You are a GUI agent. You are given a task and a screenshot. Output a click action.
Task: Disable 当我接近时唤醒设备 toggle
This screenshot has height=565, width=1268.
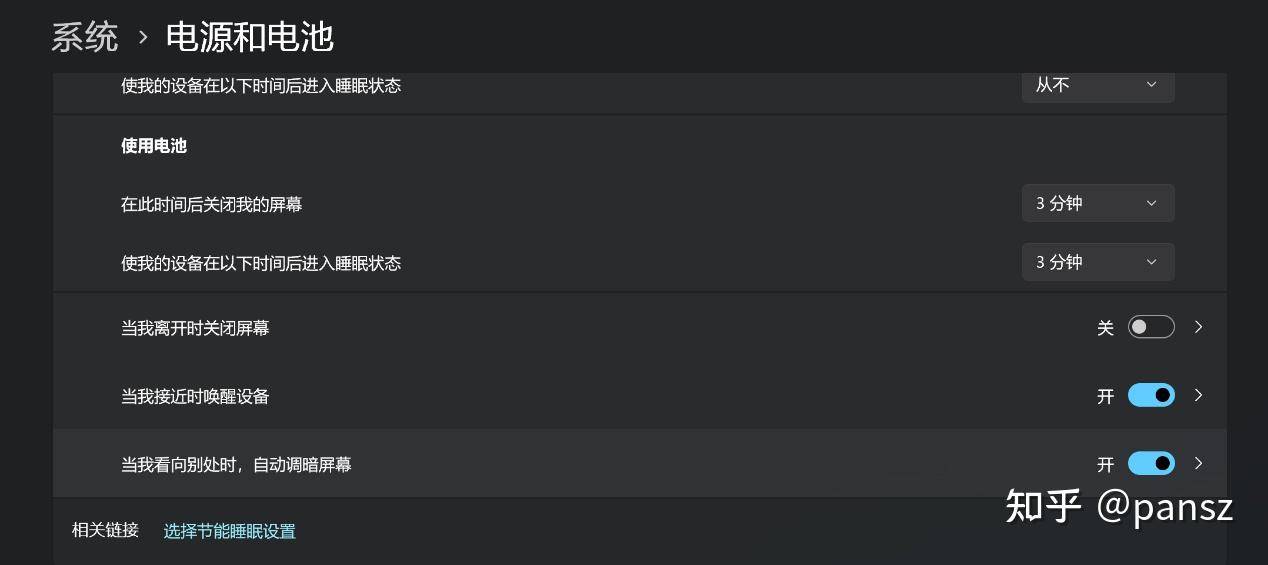(x=1151, y=395)
